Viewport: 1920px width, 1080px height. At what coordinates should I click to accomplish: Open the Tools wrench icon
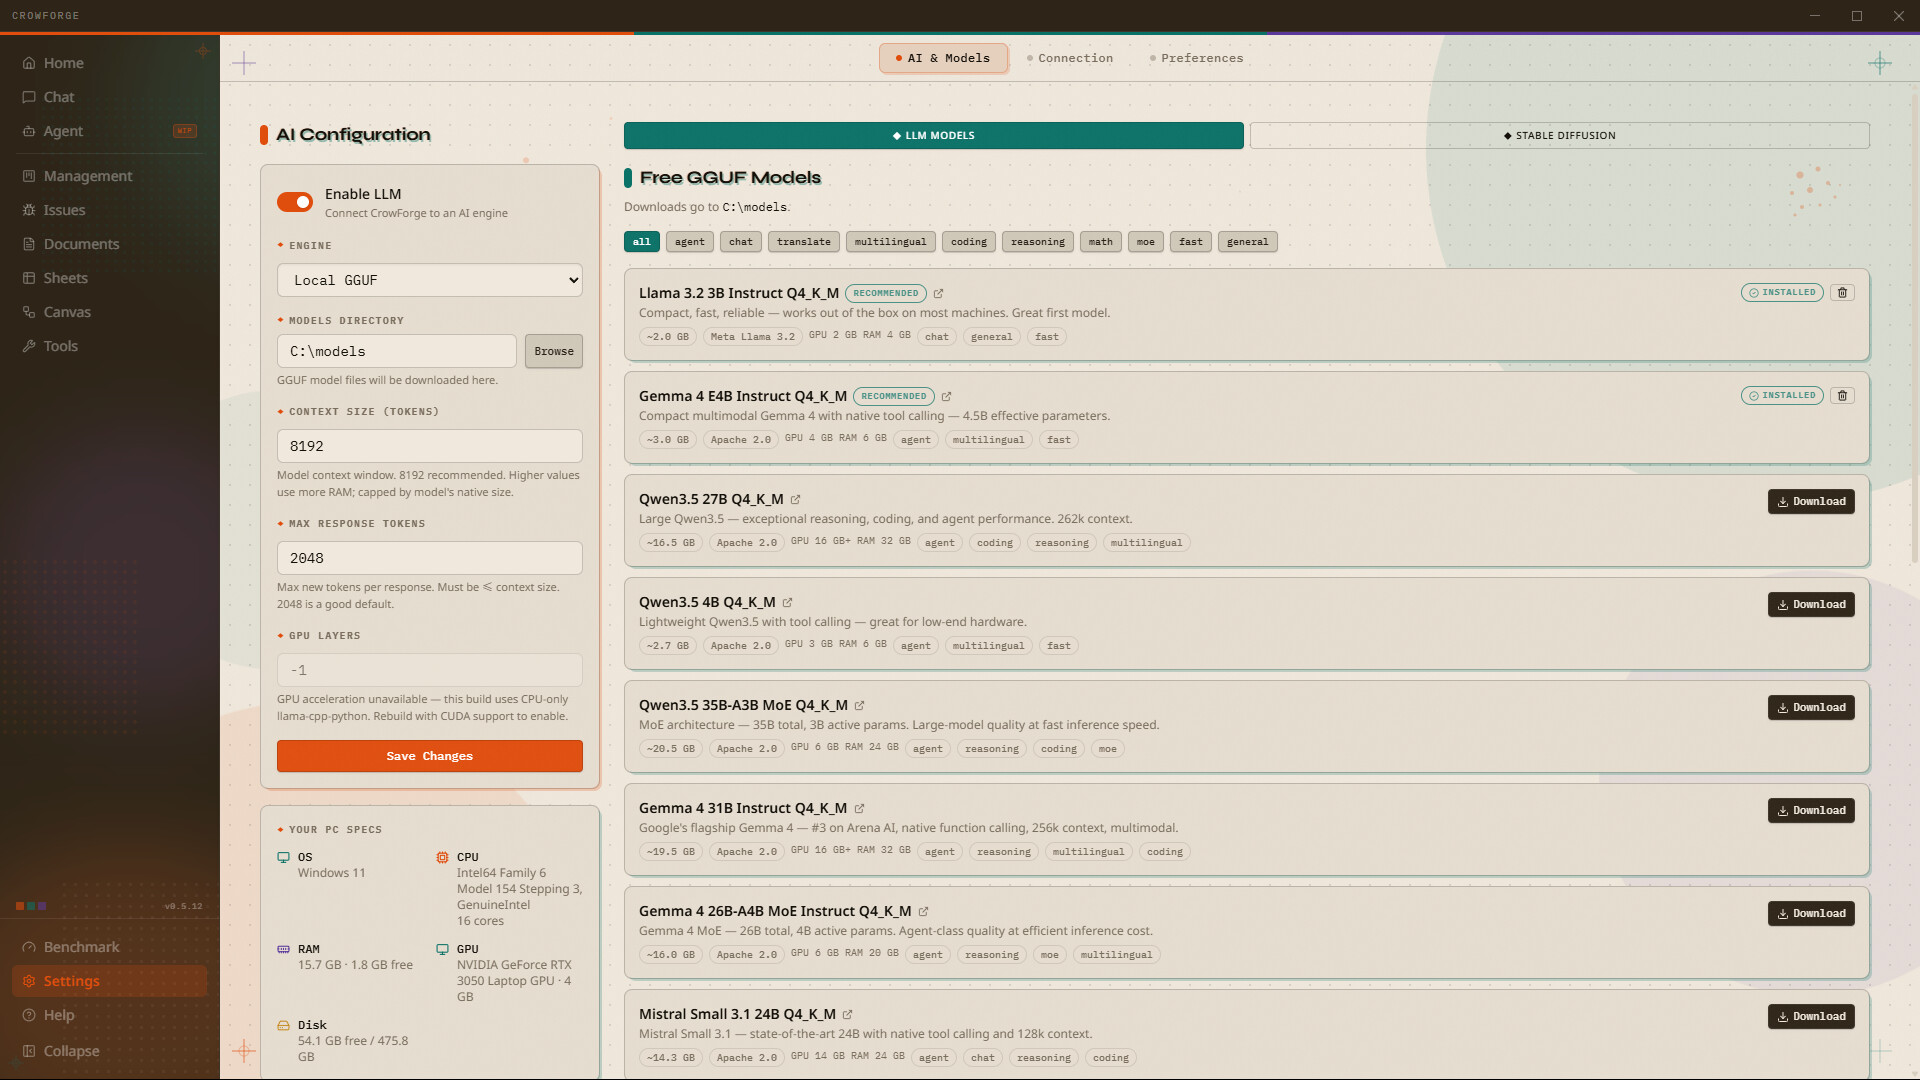pyautogui.click(x=29, y=346)
